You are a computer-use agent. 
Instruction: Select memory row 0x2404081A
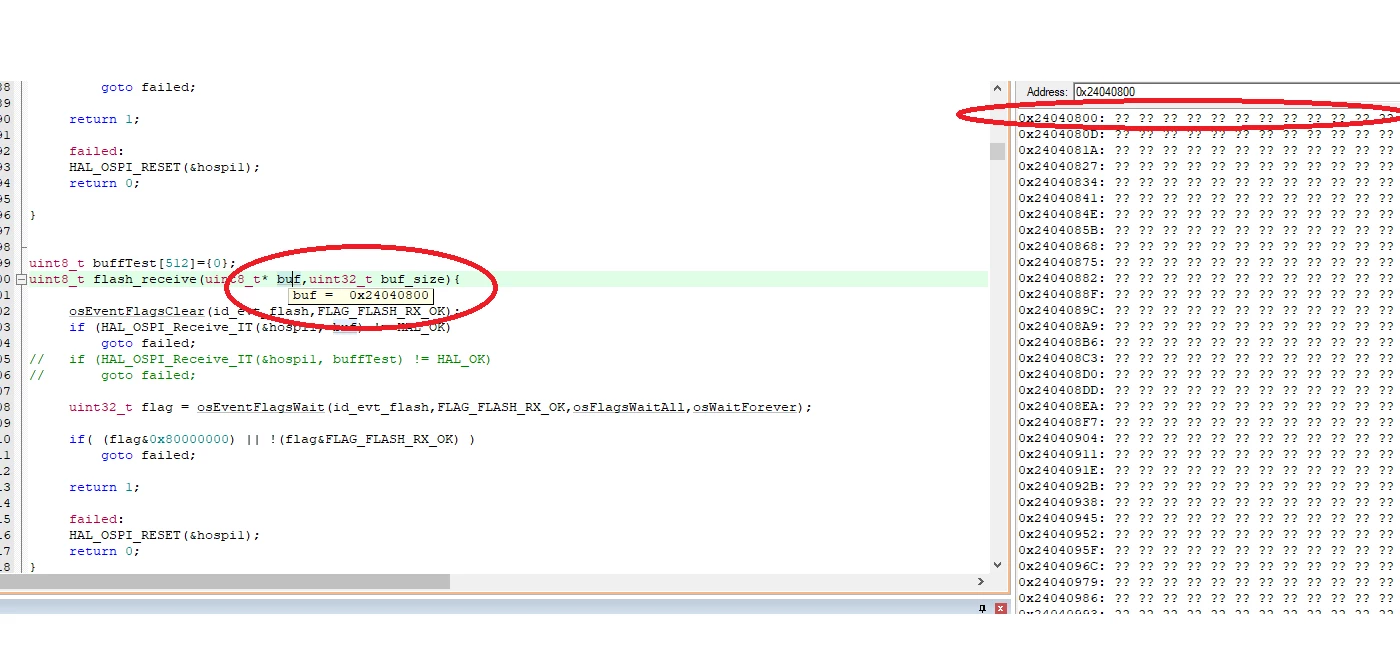(x=1207, y=150)
